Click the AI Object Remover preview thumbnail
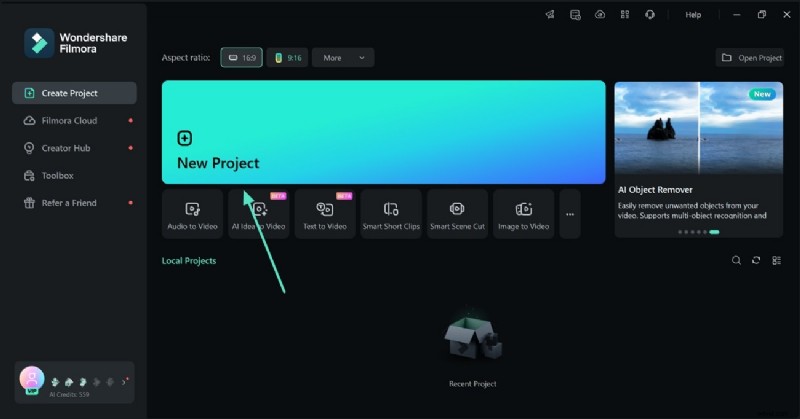800x419 pixels. click(x=699, y=128)
